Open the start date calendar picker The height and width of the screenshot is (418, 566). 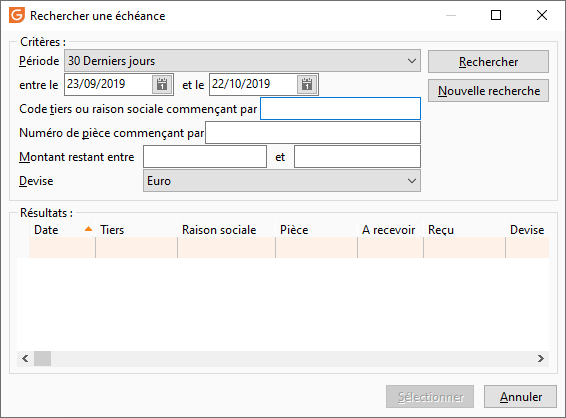[x=162, y=84]
